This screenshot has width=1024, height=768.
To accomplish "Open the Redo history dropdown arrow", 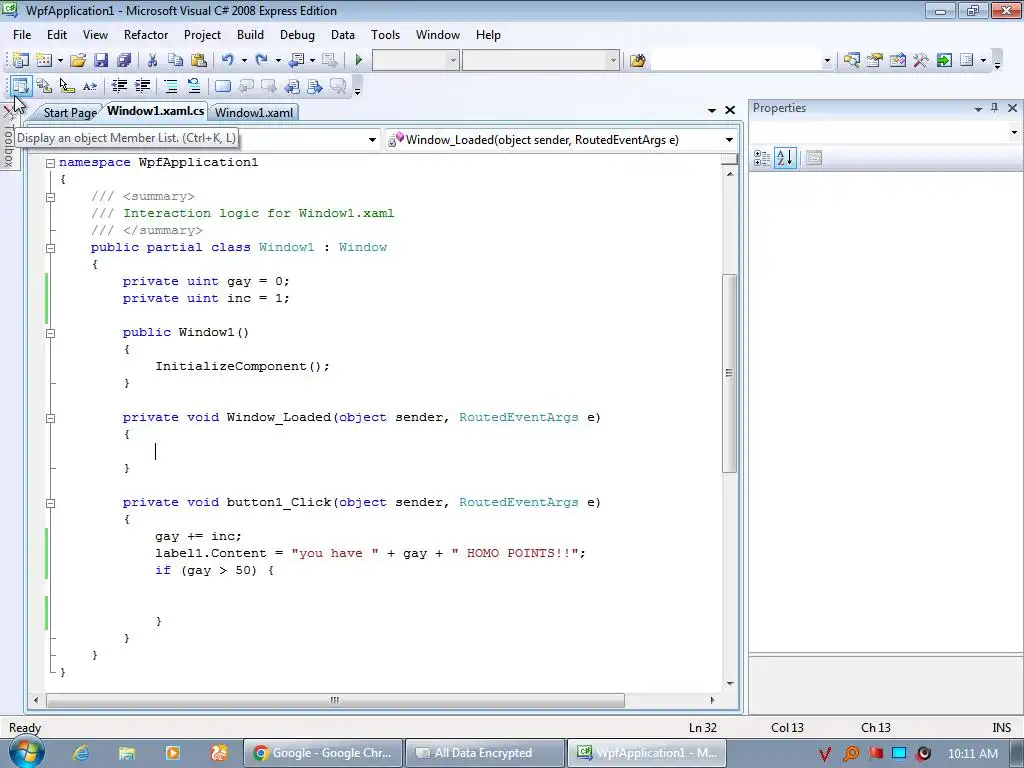I will (278, 61).
